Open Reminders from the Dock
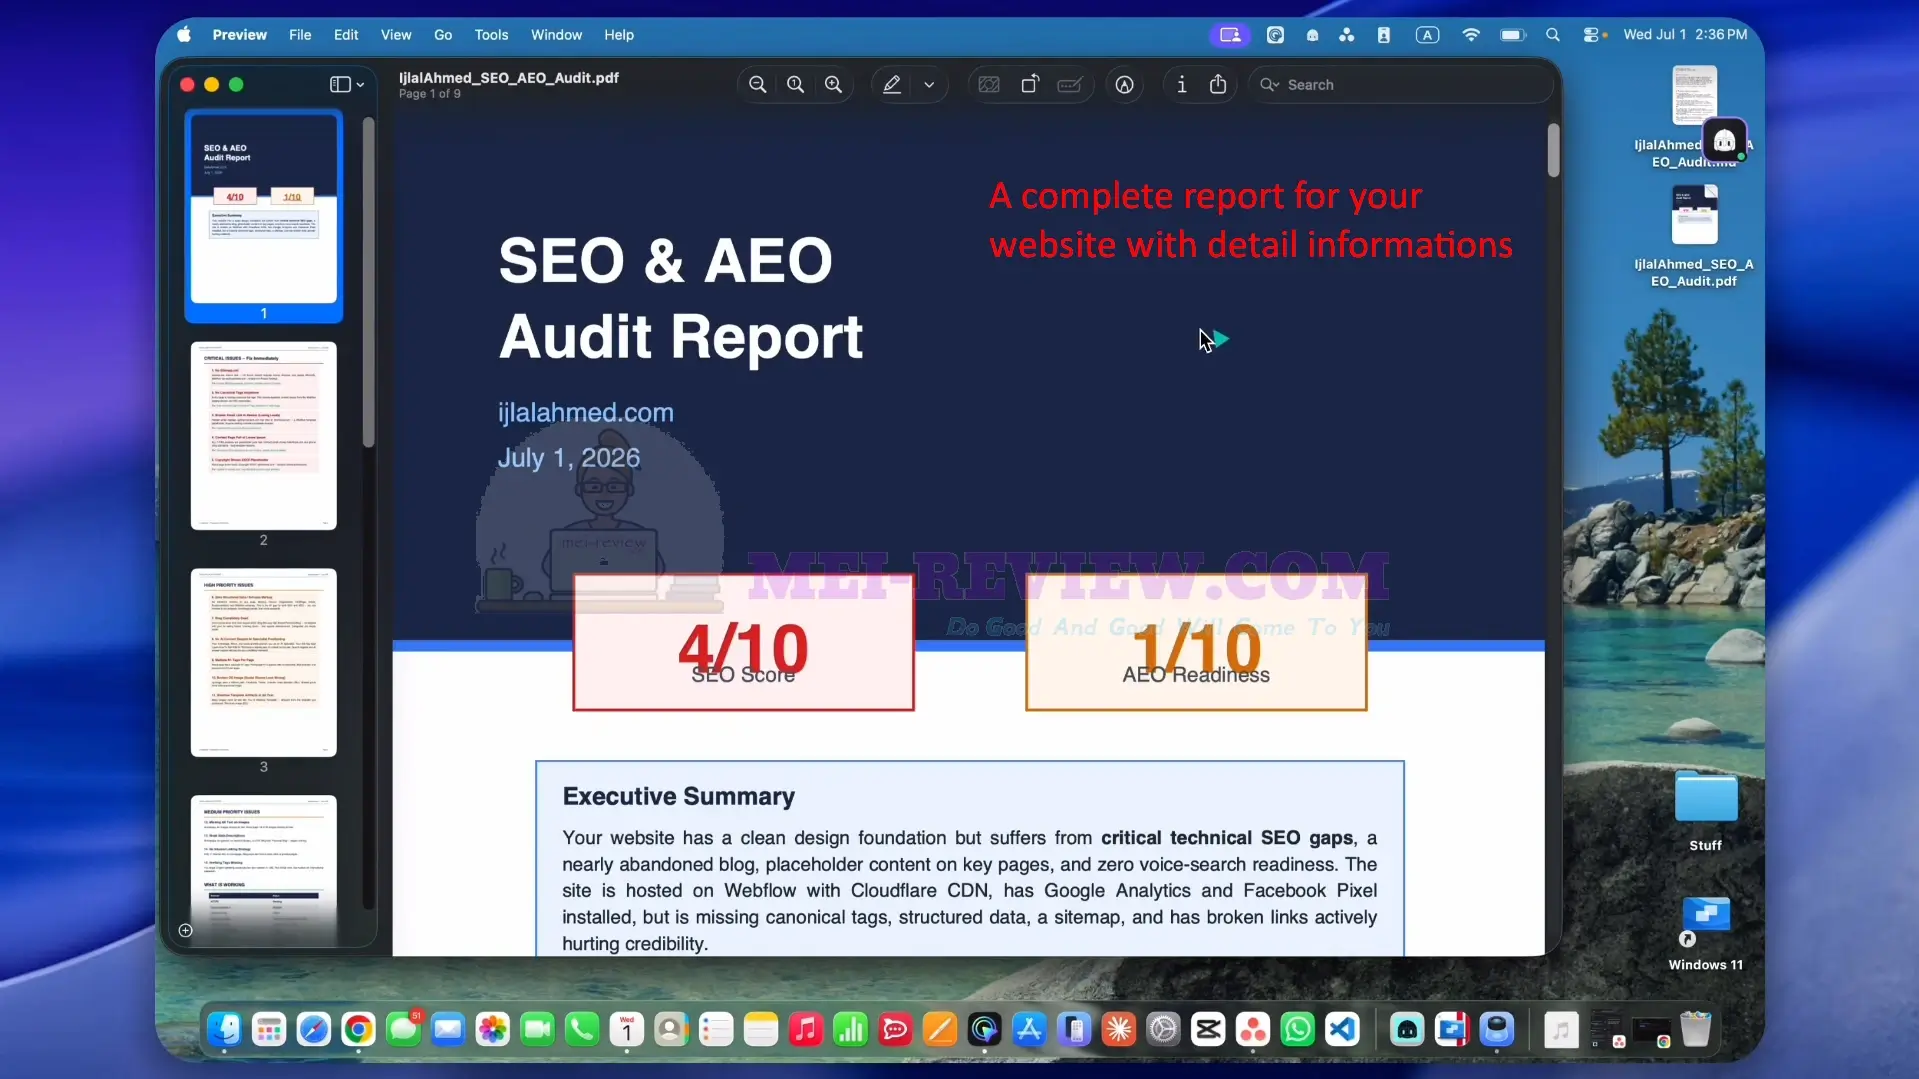This screenshot has width=1919, height=1079. point(716,1029)
